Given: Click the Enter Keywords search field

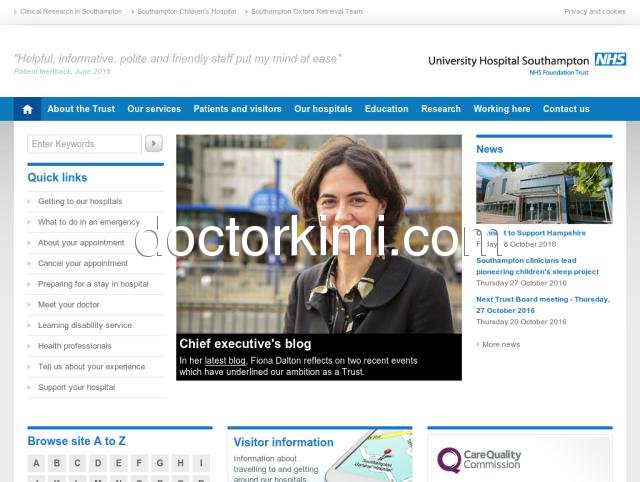Looking at the screenshot, I should point(85,144).
